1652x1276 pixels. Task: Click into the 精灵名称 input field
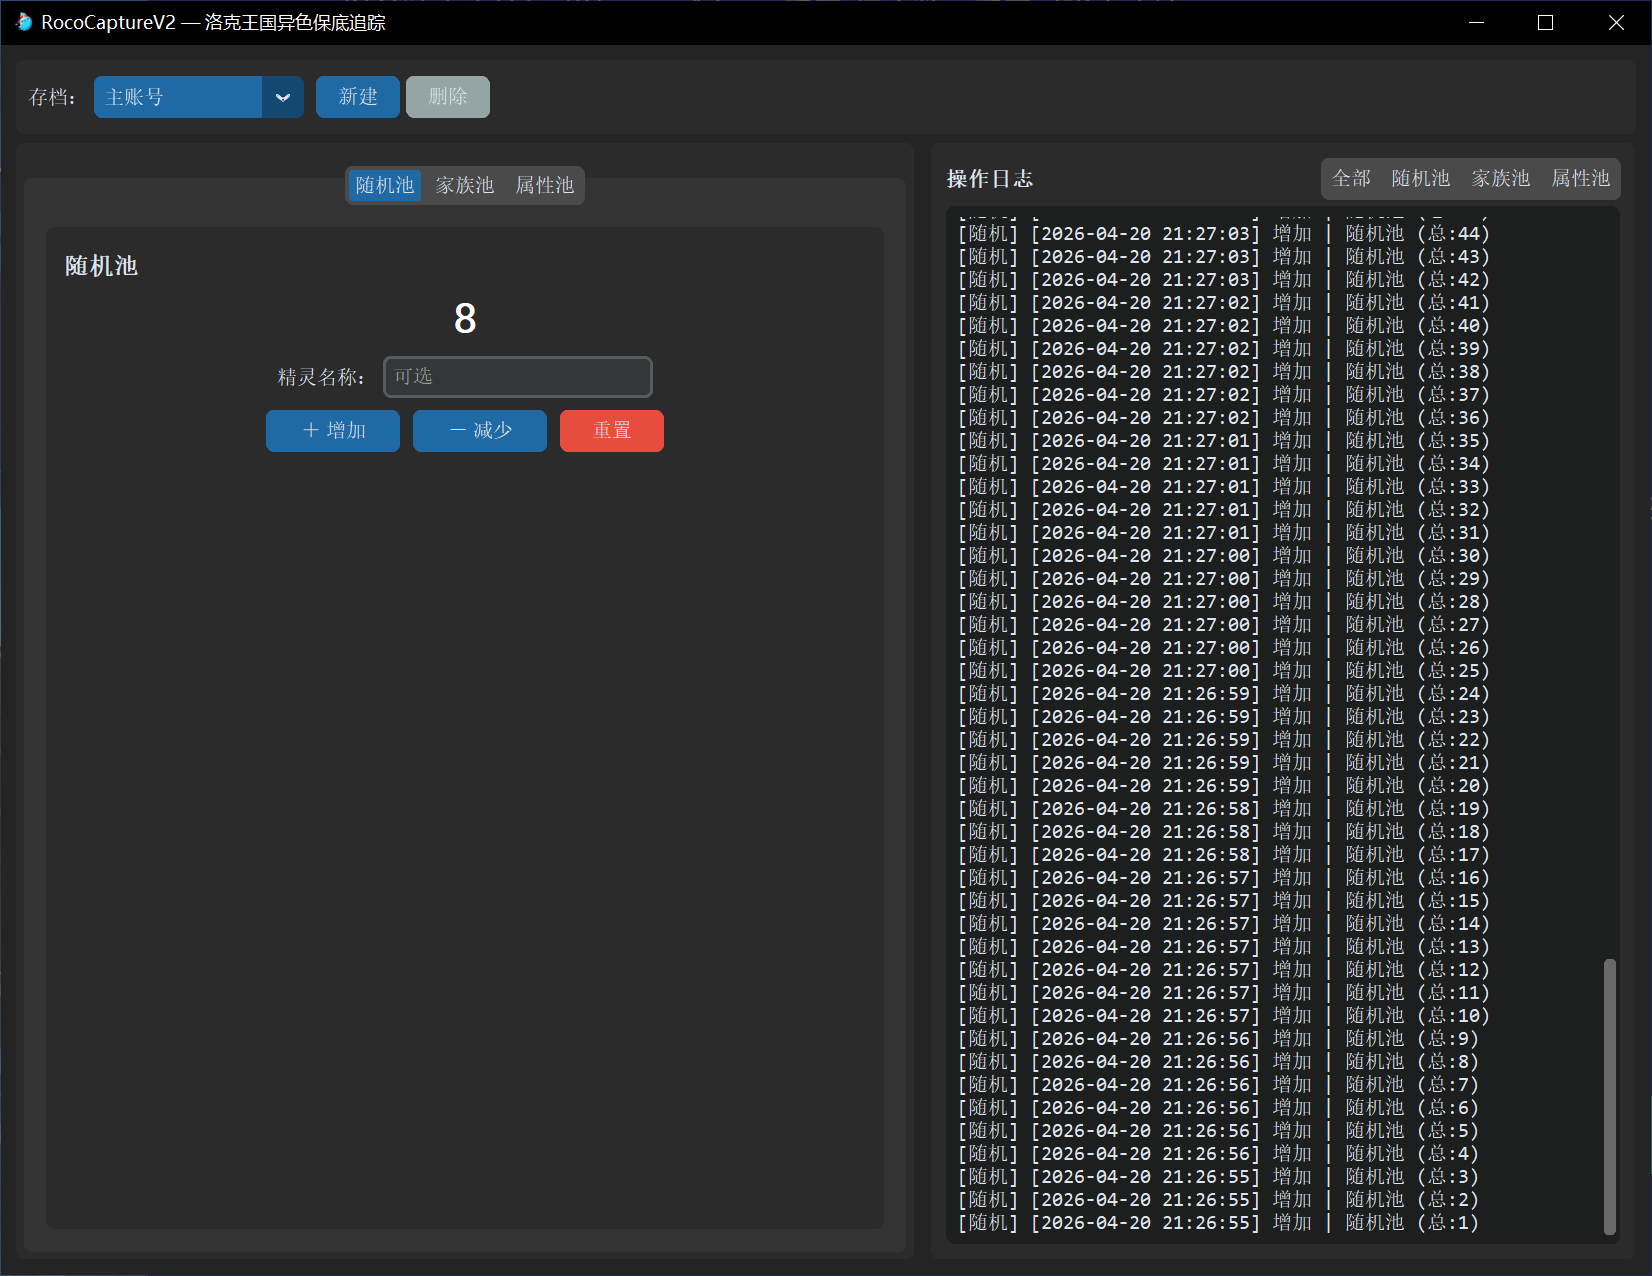coord(517,377)
